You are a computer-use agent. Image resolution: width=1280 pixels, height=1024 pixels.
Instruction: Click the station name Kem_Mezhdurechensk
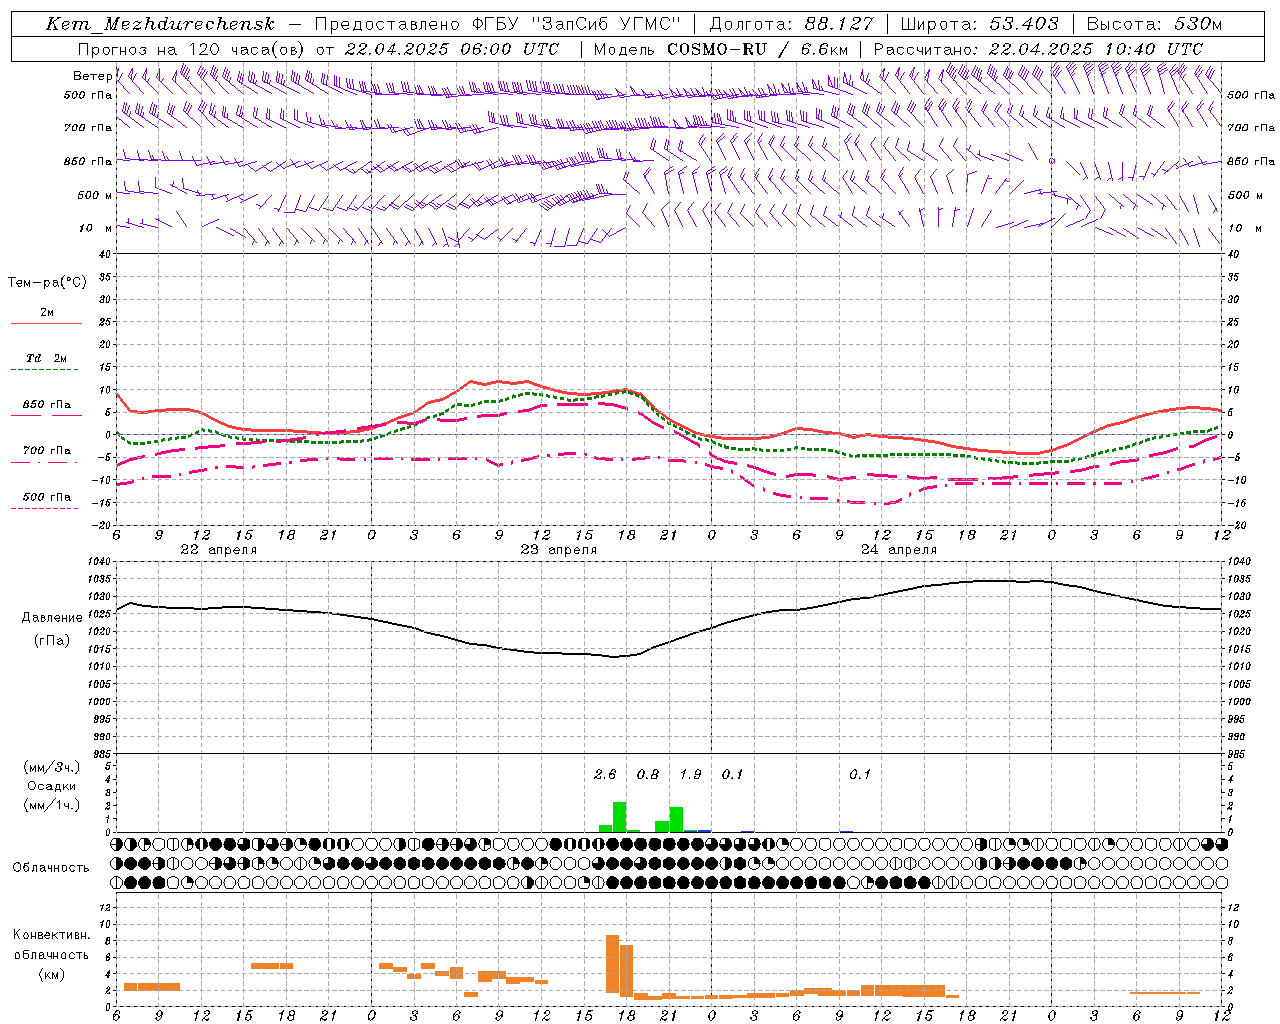[x=161, y=24]
